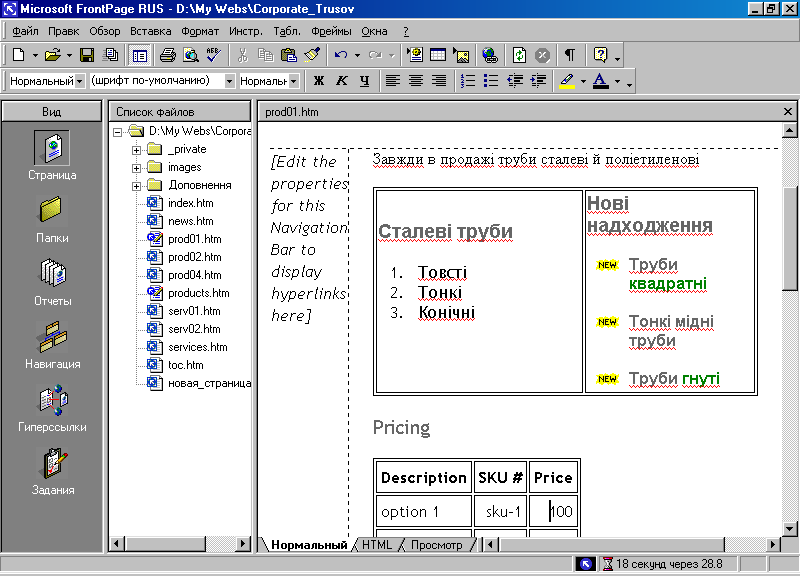The height and width of the screenshot is (576, 800).
Task: Click the Refresh page toolbar icon
Action: pos(519,55)
